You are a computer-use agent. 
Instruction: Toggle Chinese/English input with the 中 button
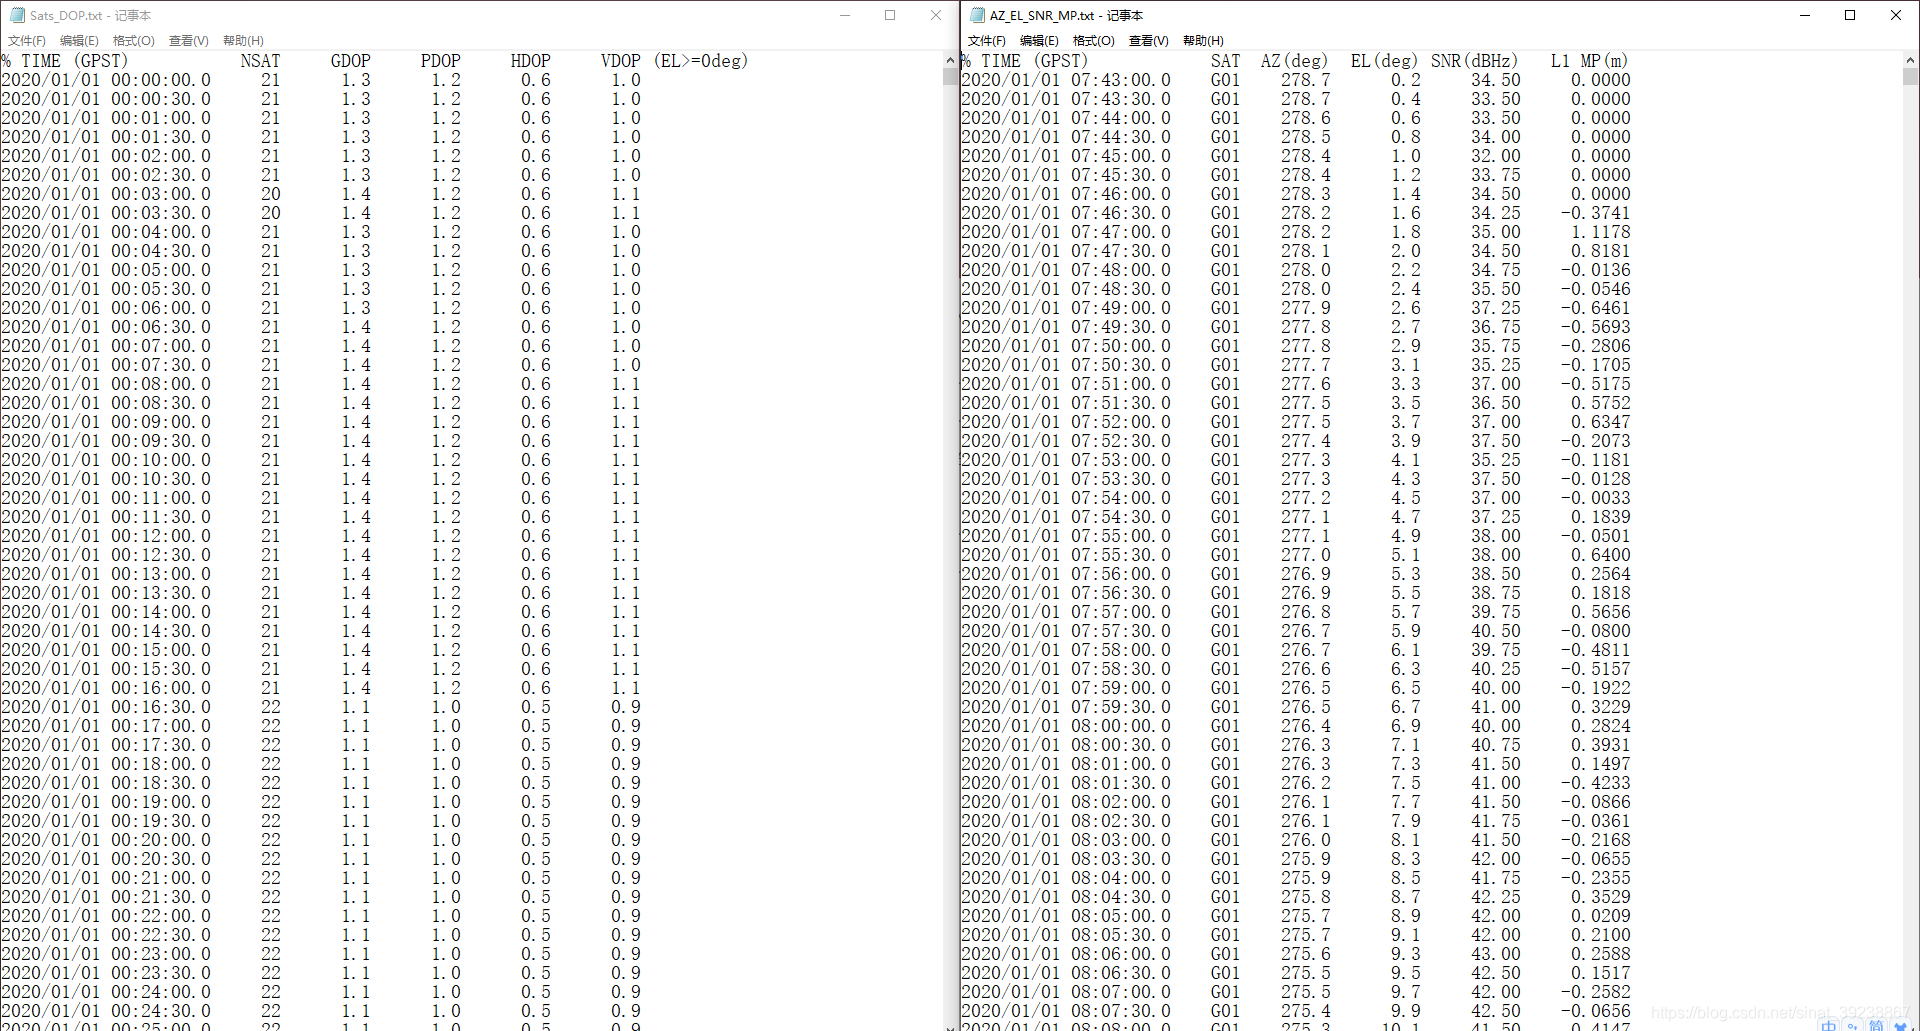point(1829,1026)
